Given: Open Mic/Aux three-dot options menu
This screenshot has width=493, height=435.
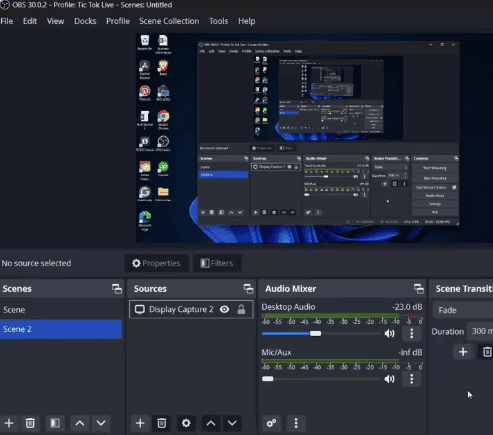Looking at the screenshot, I should [412, 379].
